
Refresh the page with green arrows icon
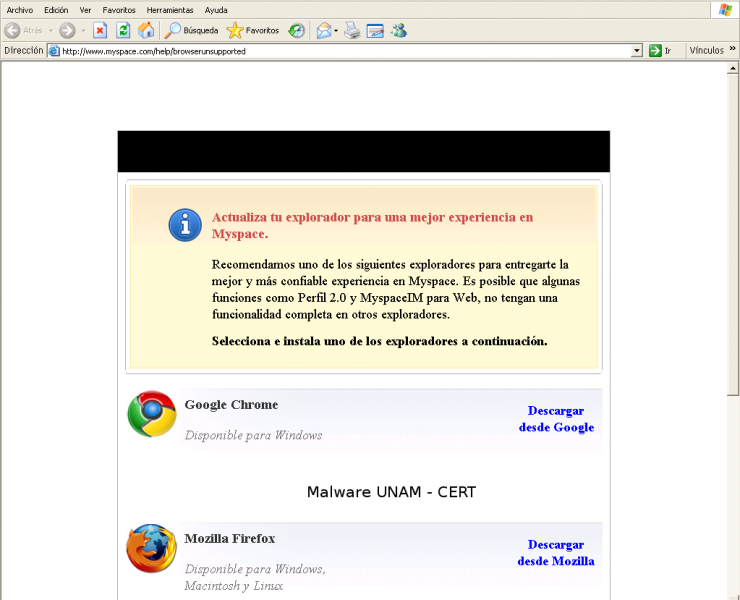tap(123, 31)
